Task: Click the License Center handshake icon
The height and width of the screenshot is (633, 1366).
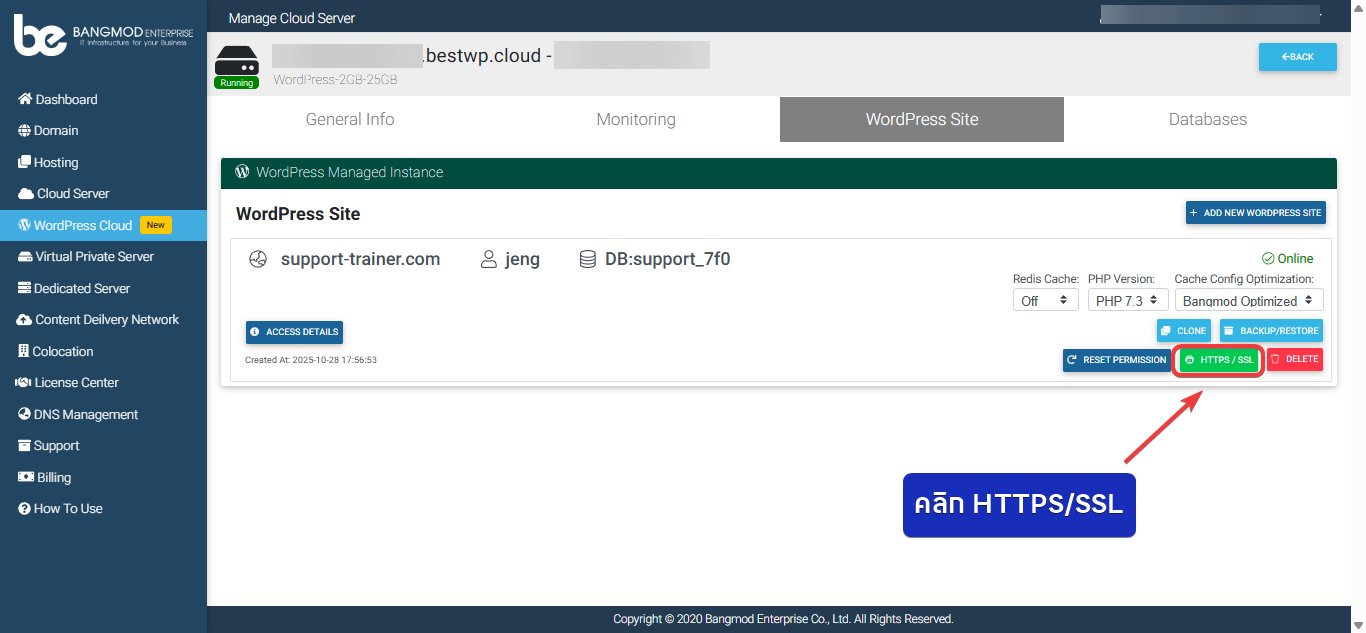Action: pyautogui.click(x=24, y=383)
